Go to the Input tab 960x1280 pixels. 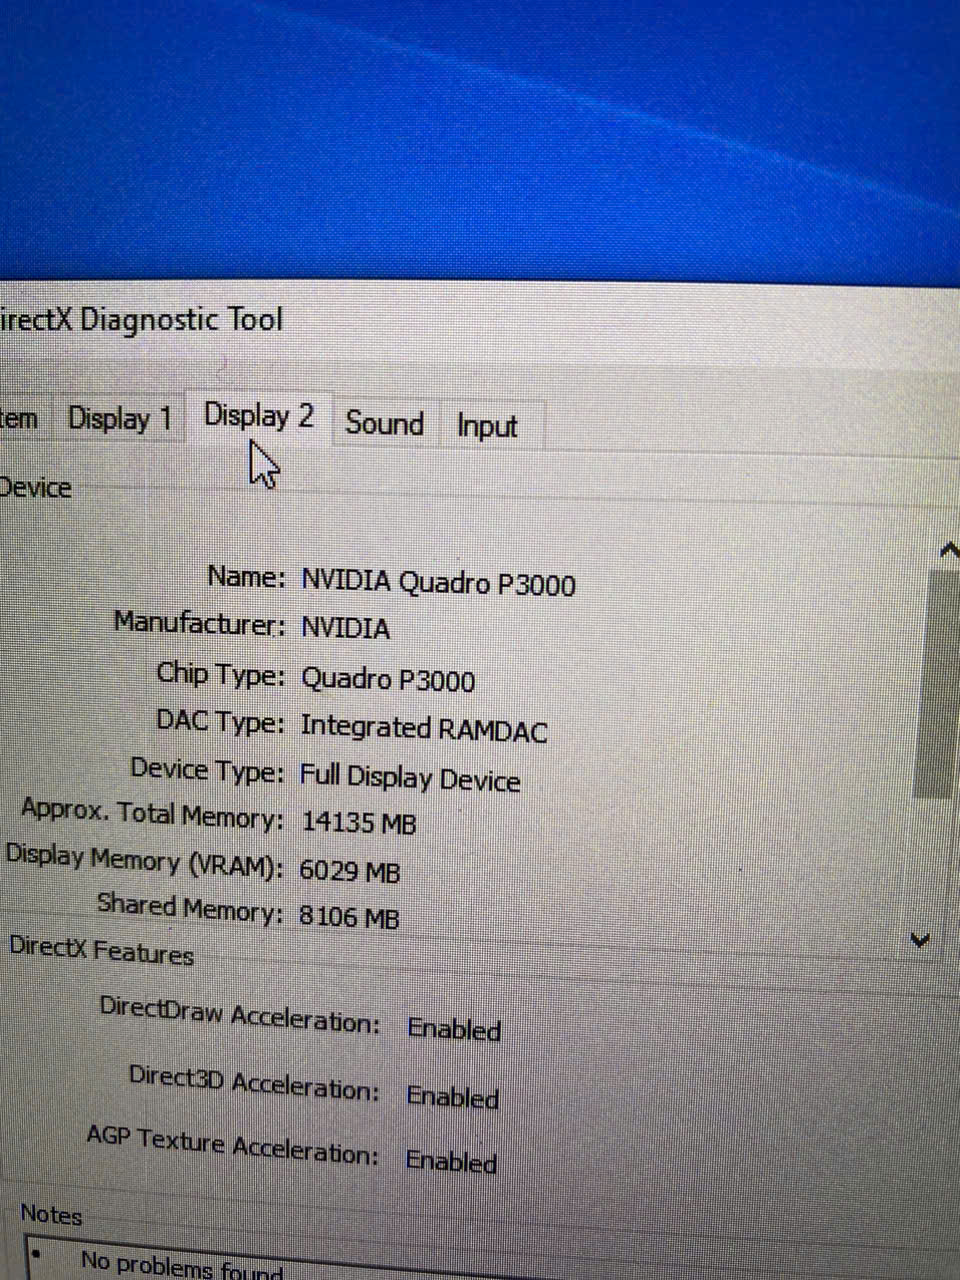pyautogui.click(x=487, y=426)
